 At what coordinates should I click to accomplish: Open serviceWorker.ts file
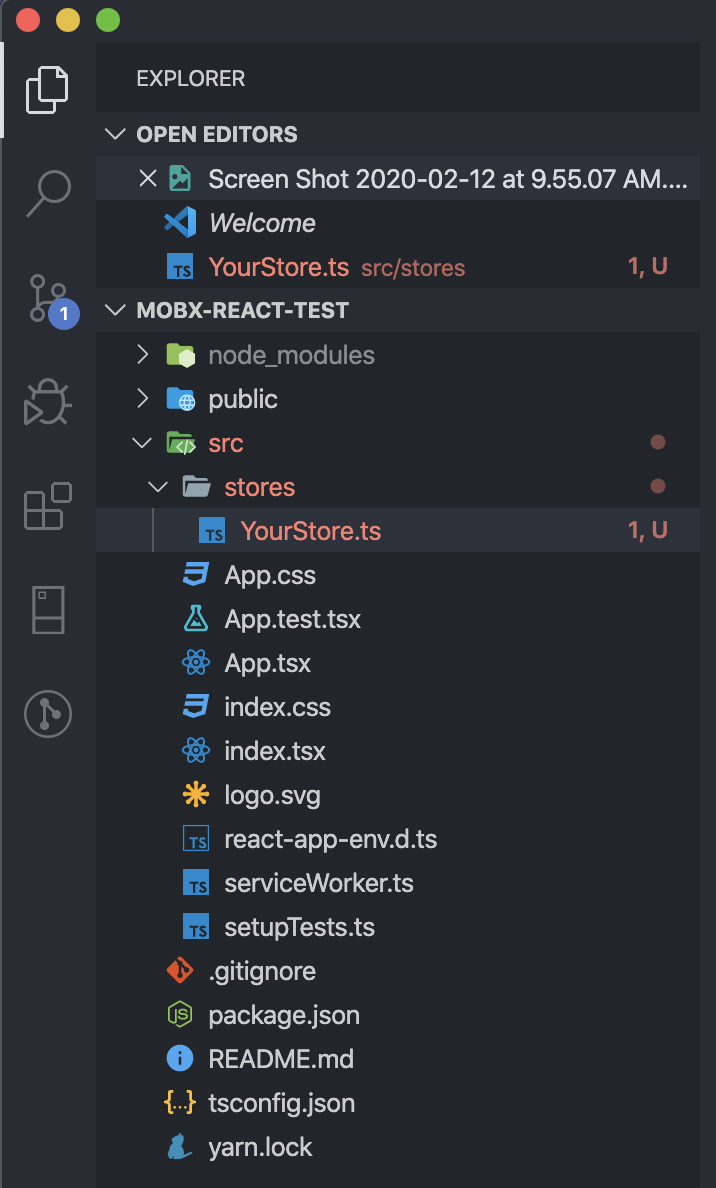tap(398, 883)
